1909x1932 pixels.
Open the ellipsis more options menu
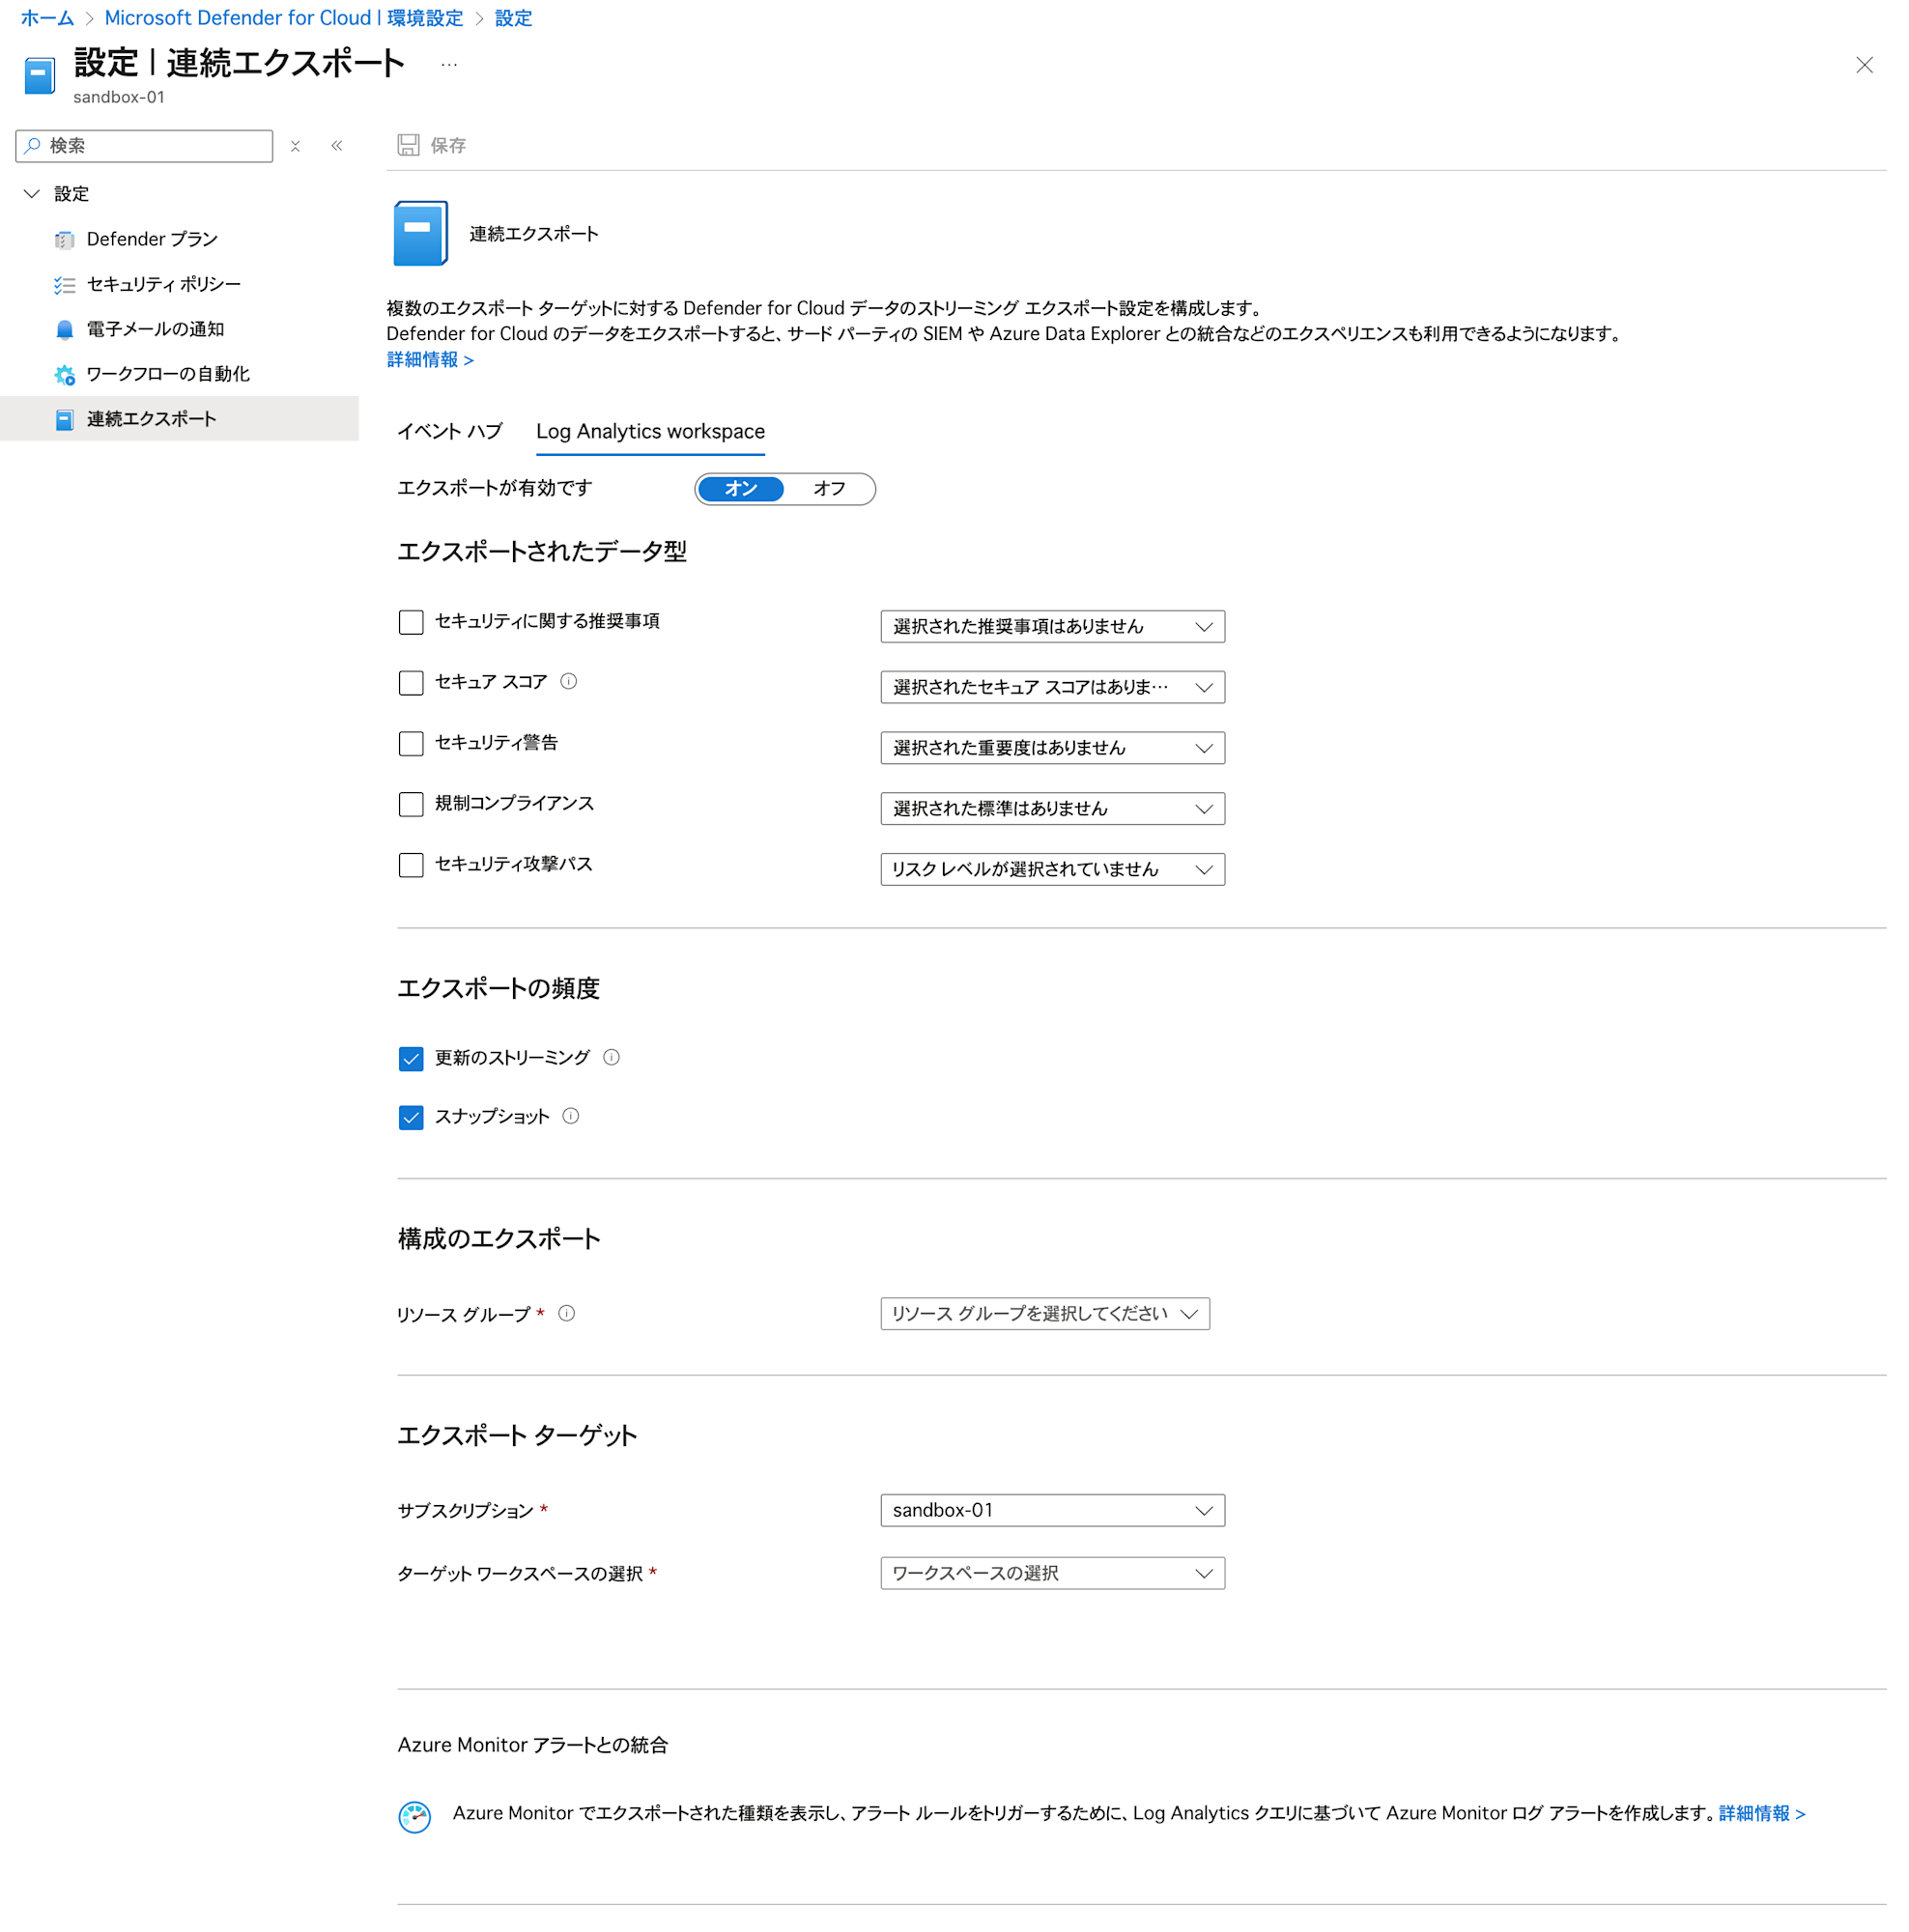(x=449, y=65)
